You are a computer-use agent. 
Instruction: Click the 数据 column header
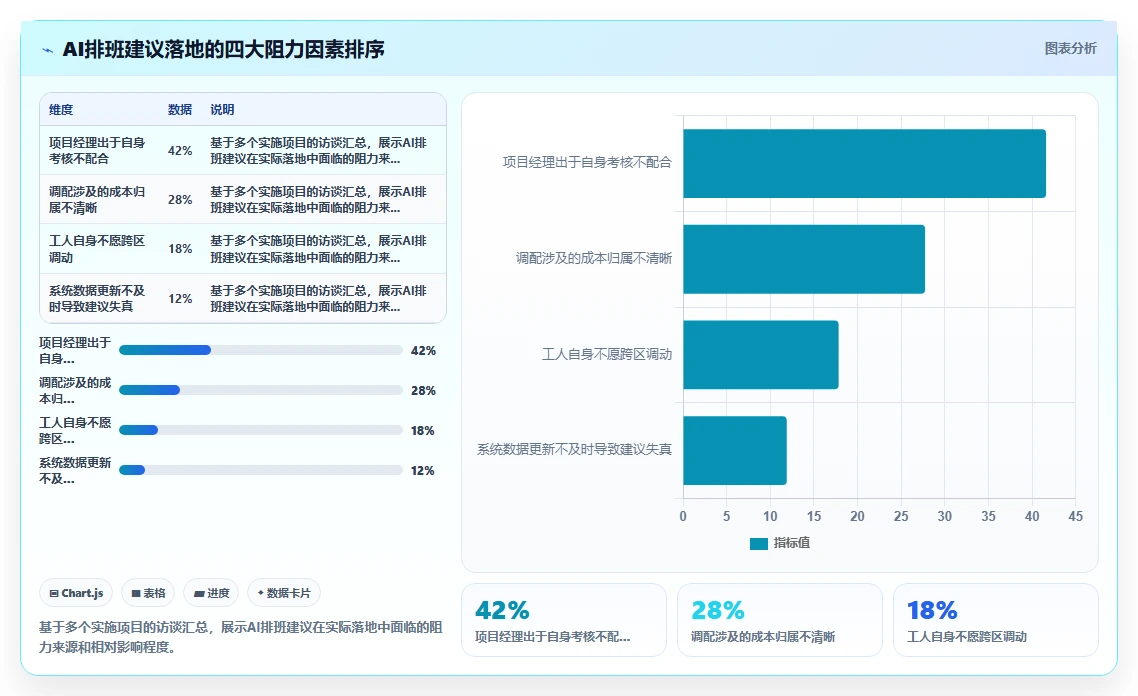click(180, 110)
